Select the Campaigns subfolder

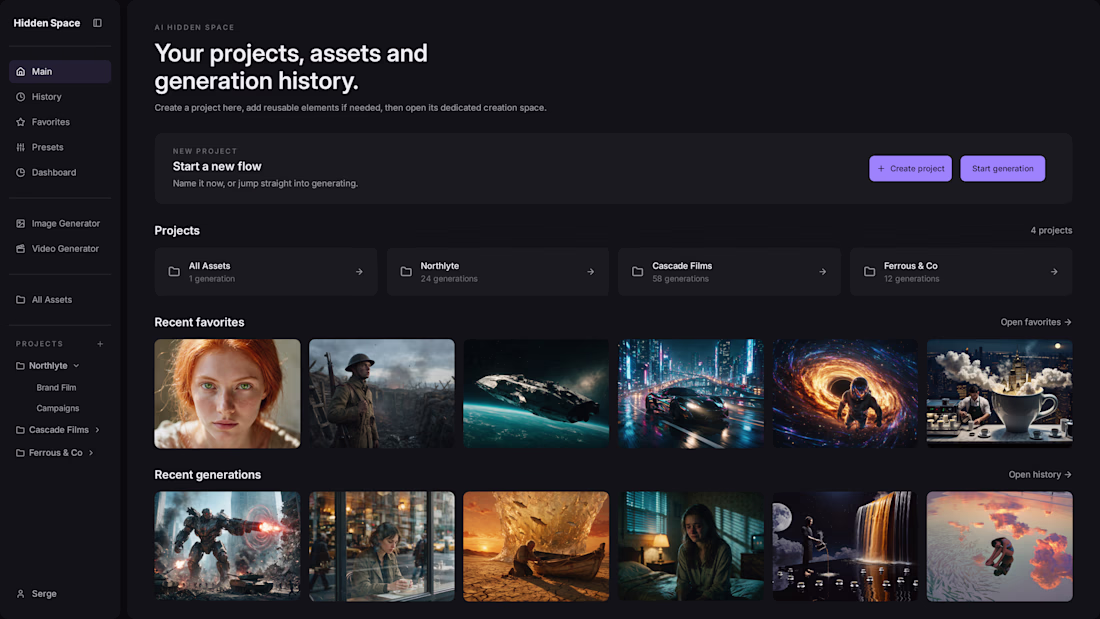(x=58, y=408)
